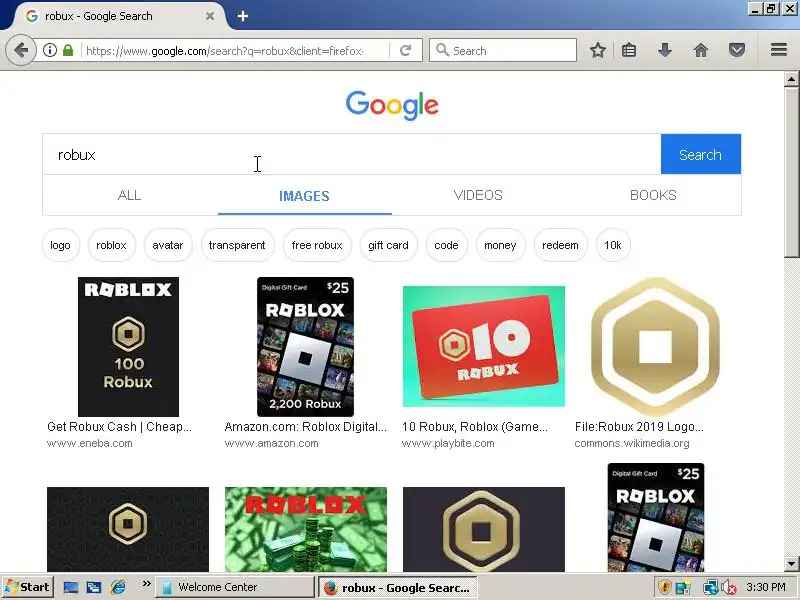Viewport: 800px width, 600px height.
Task: Bookmark this page with star icon
Action: pos(597,50)
